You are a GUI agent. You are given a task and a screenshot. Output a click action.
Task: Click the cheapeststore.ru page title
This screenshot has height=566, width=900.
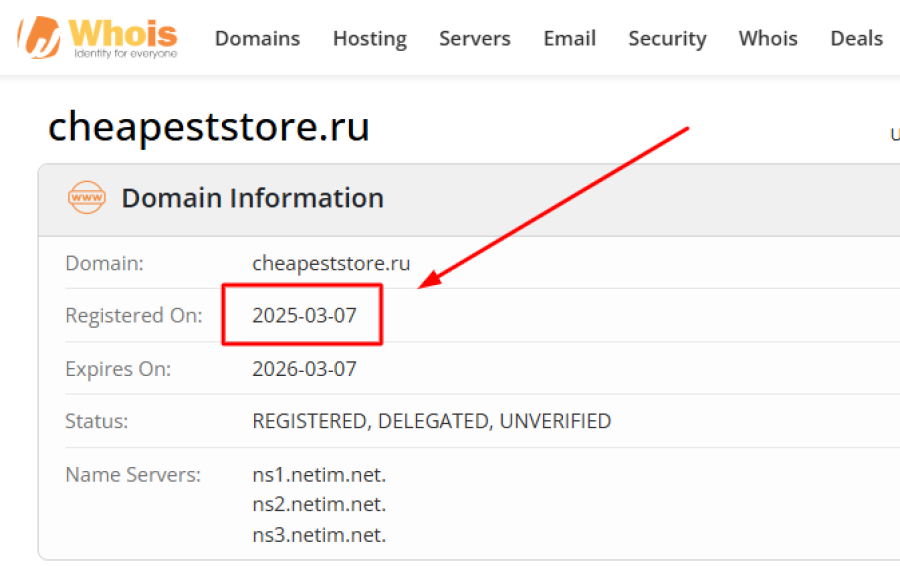[209, 127]
